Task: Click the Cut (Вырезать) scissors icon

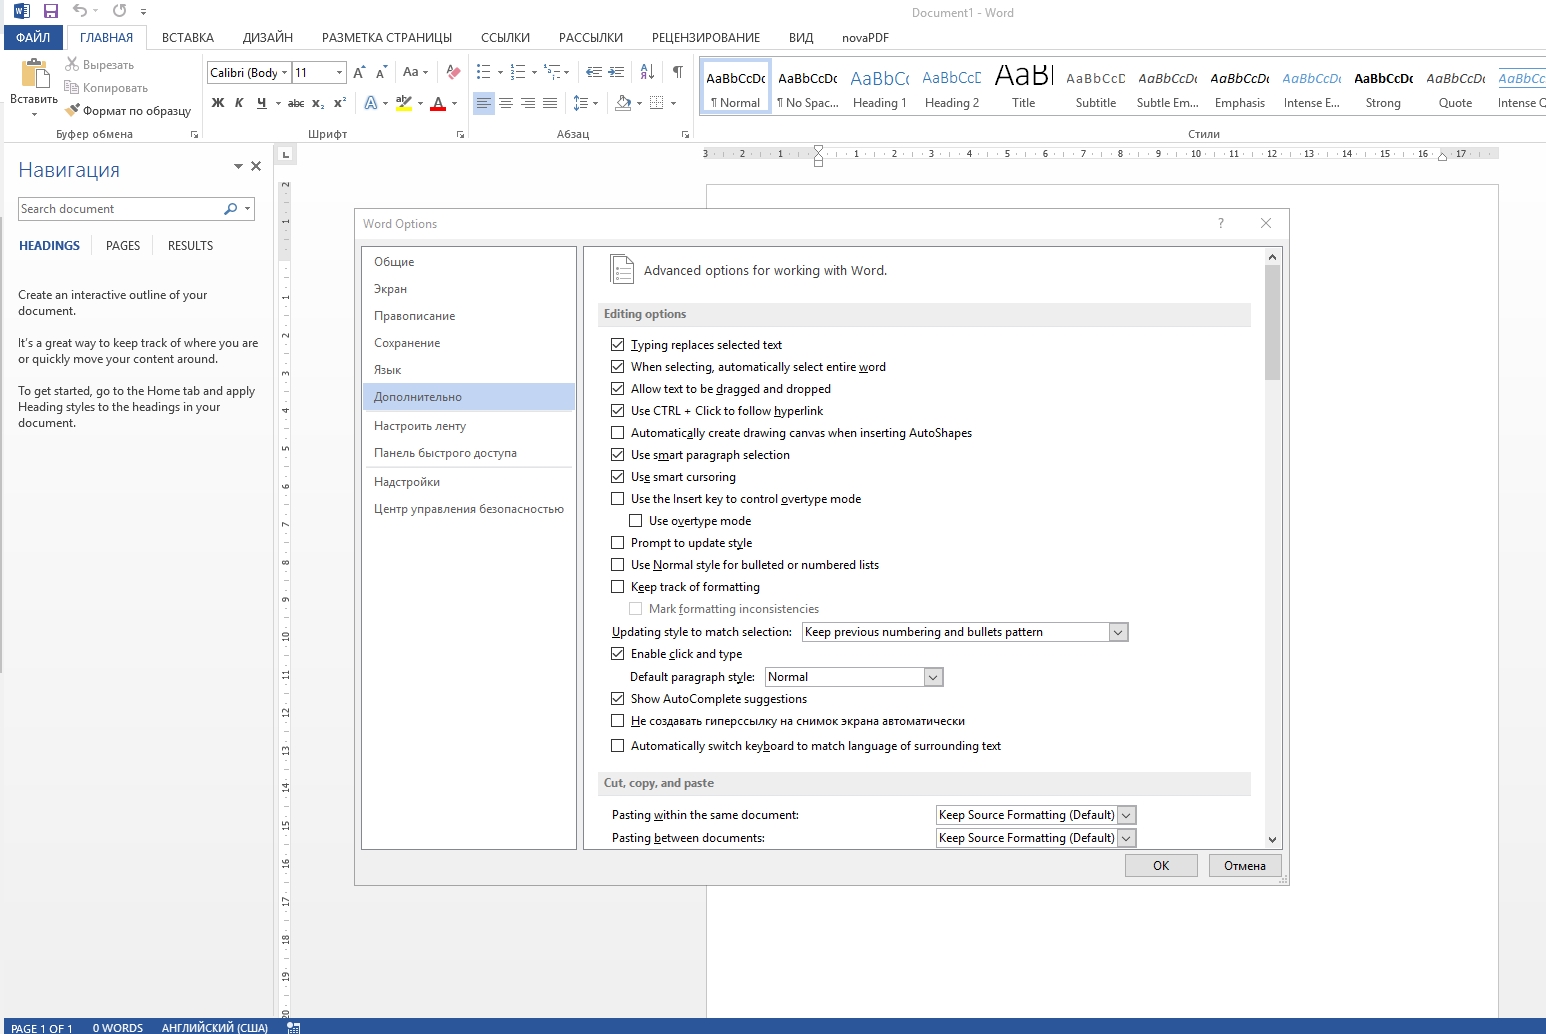Action: pos(72,64)
